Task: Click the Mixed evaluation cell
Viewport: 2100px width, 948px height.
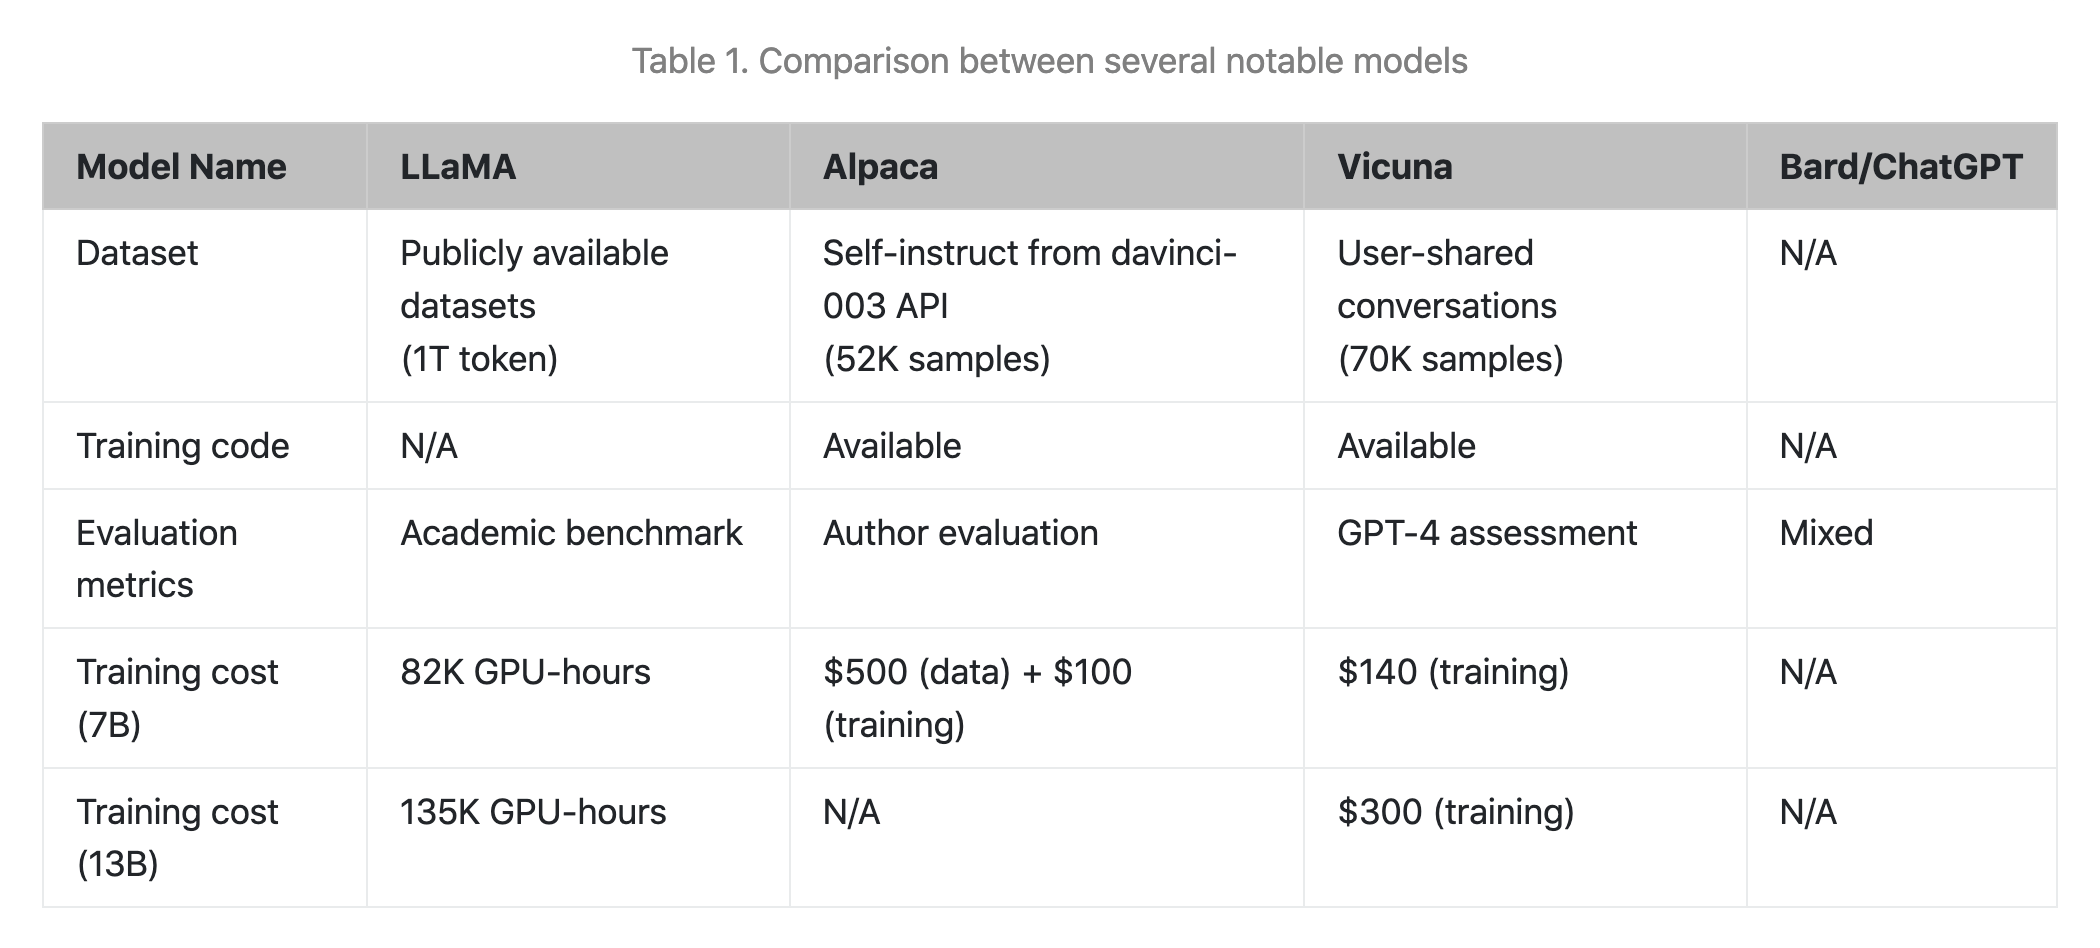Action: tap(1902, 559)
